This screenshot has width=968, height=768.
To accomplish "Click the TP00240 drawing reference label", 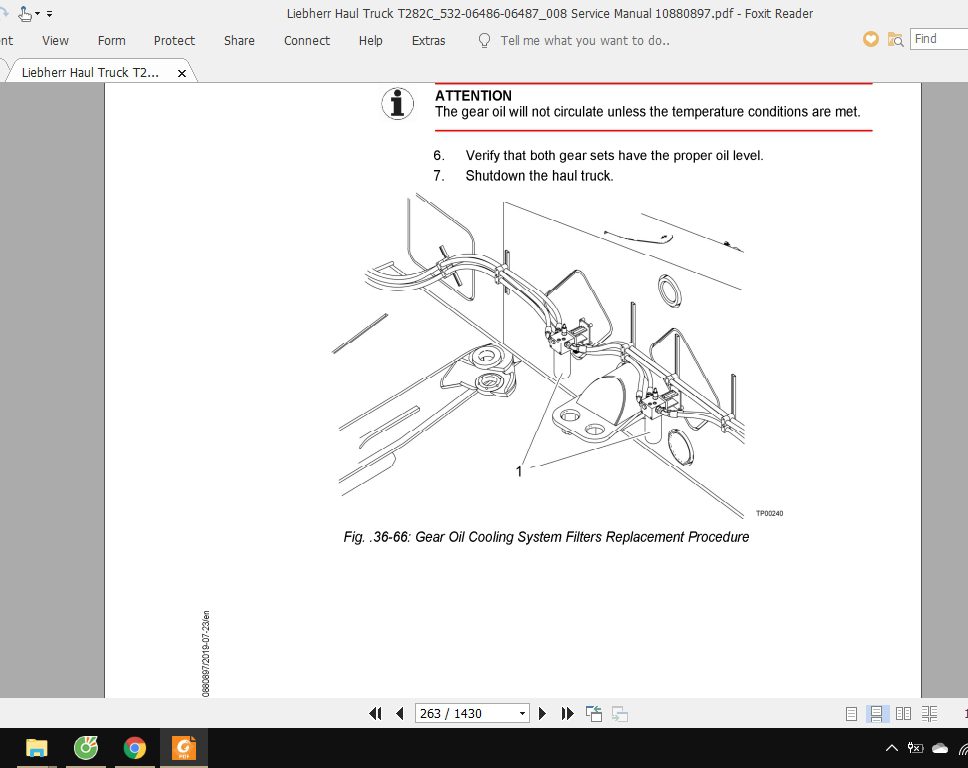I will pos(769,514).
